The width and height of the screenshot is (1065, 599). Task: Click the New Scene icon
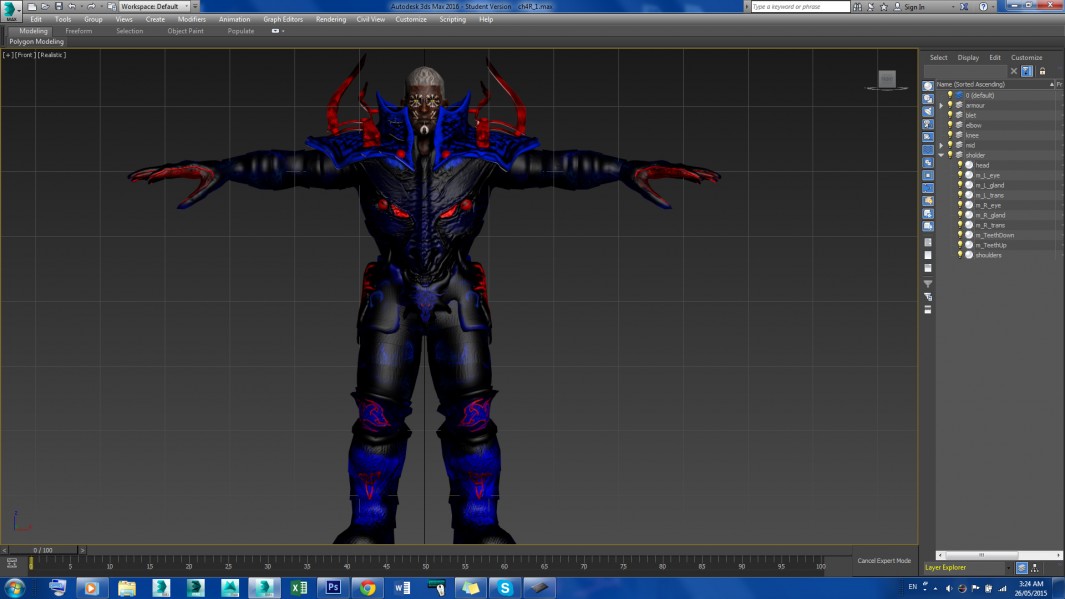pyautogui.click(x=32, y=6)
